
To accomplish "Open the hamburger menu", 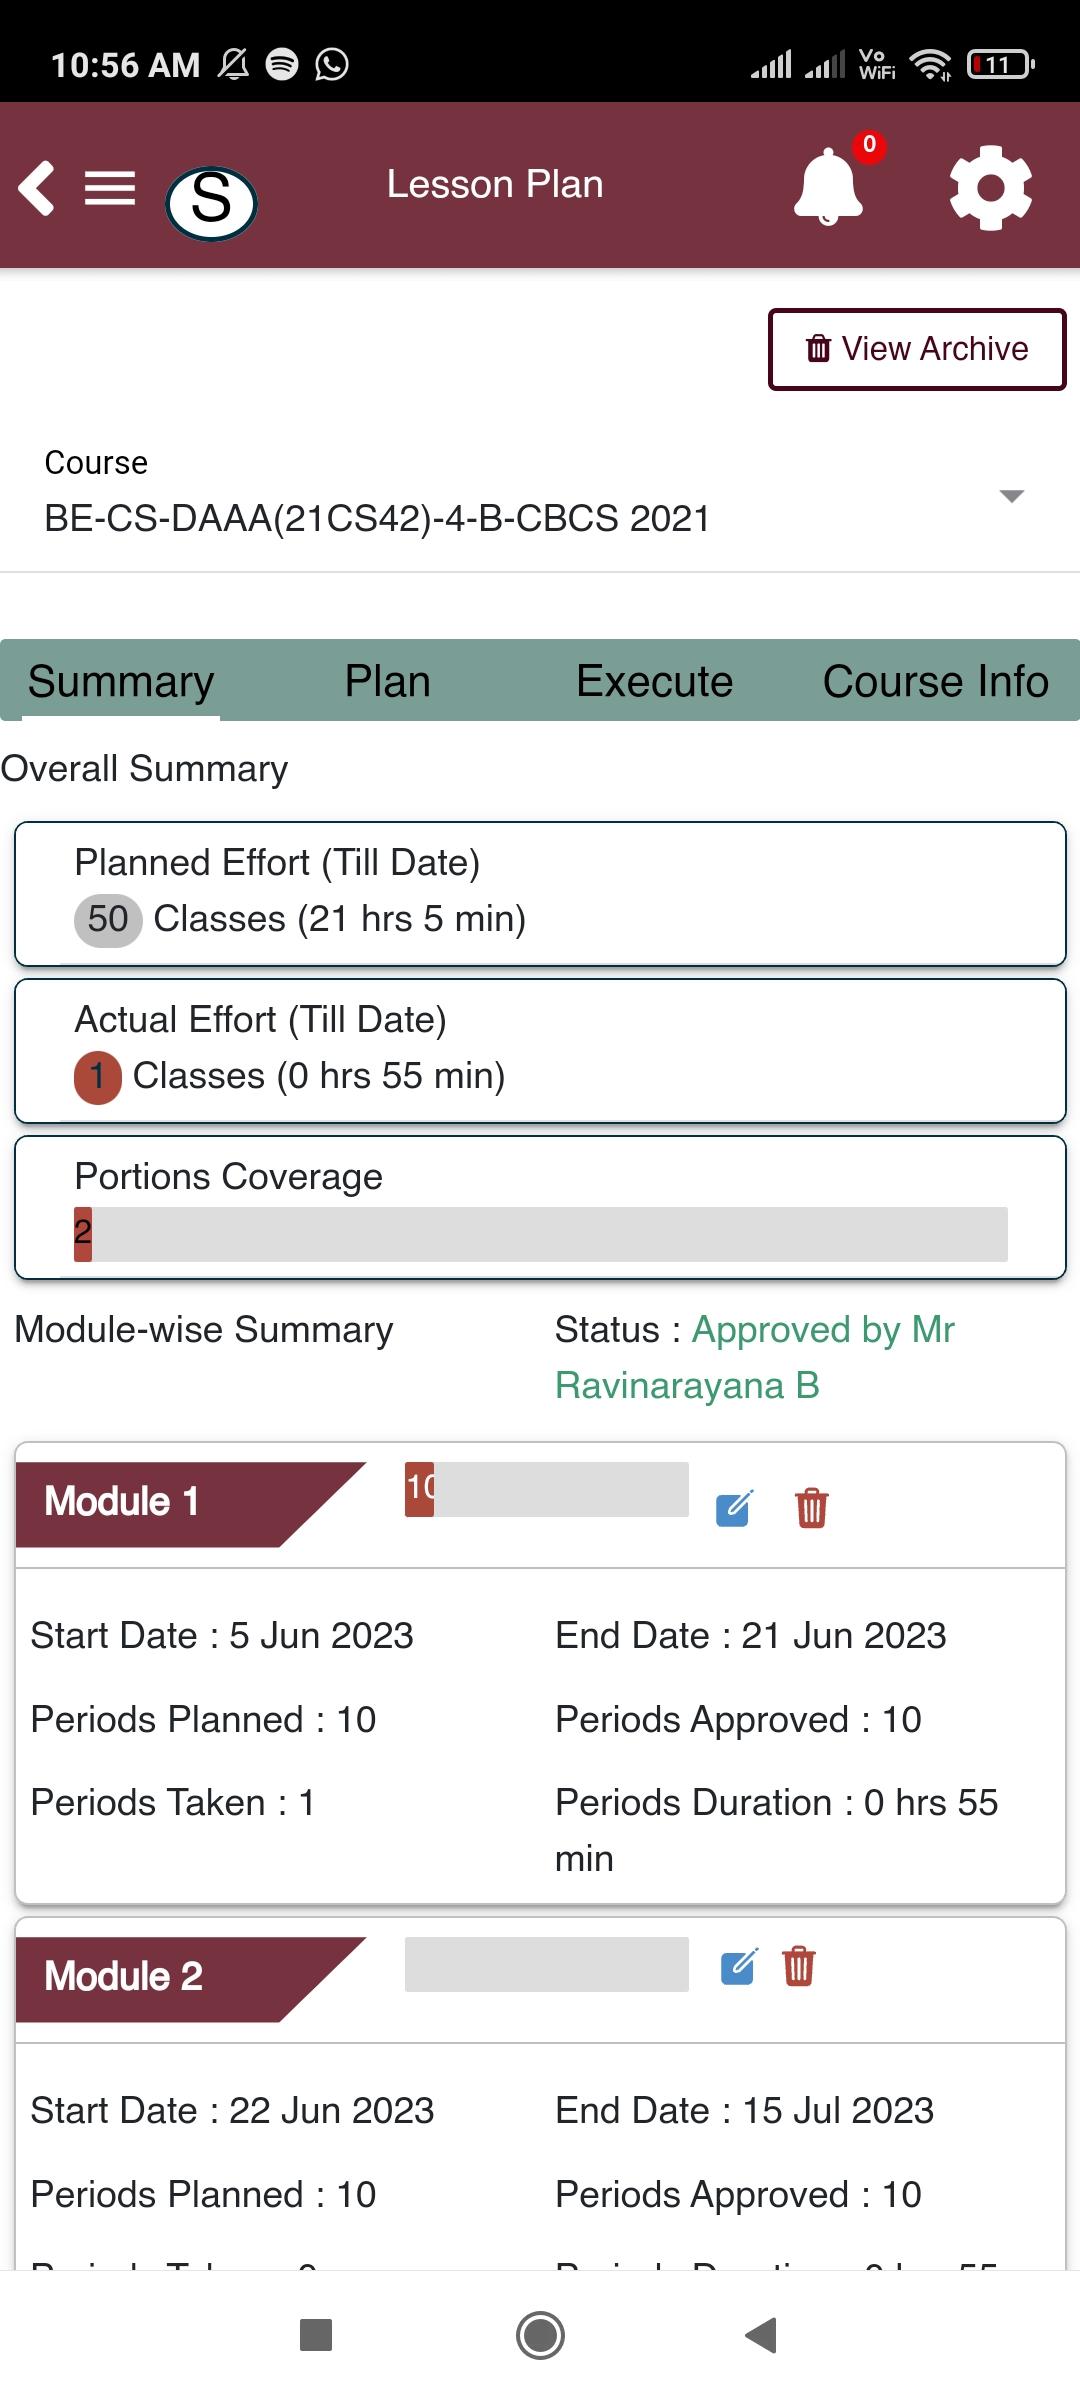I will pyautogui.click(x=110, y=188).
